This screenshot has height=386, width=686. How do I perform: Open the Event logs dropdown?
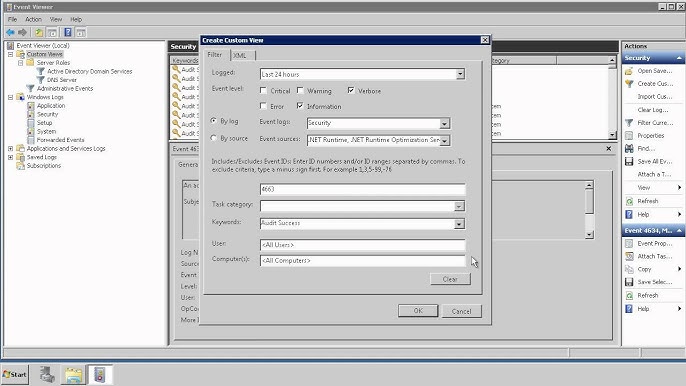click(444, 123)
